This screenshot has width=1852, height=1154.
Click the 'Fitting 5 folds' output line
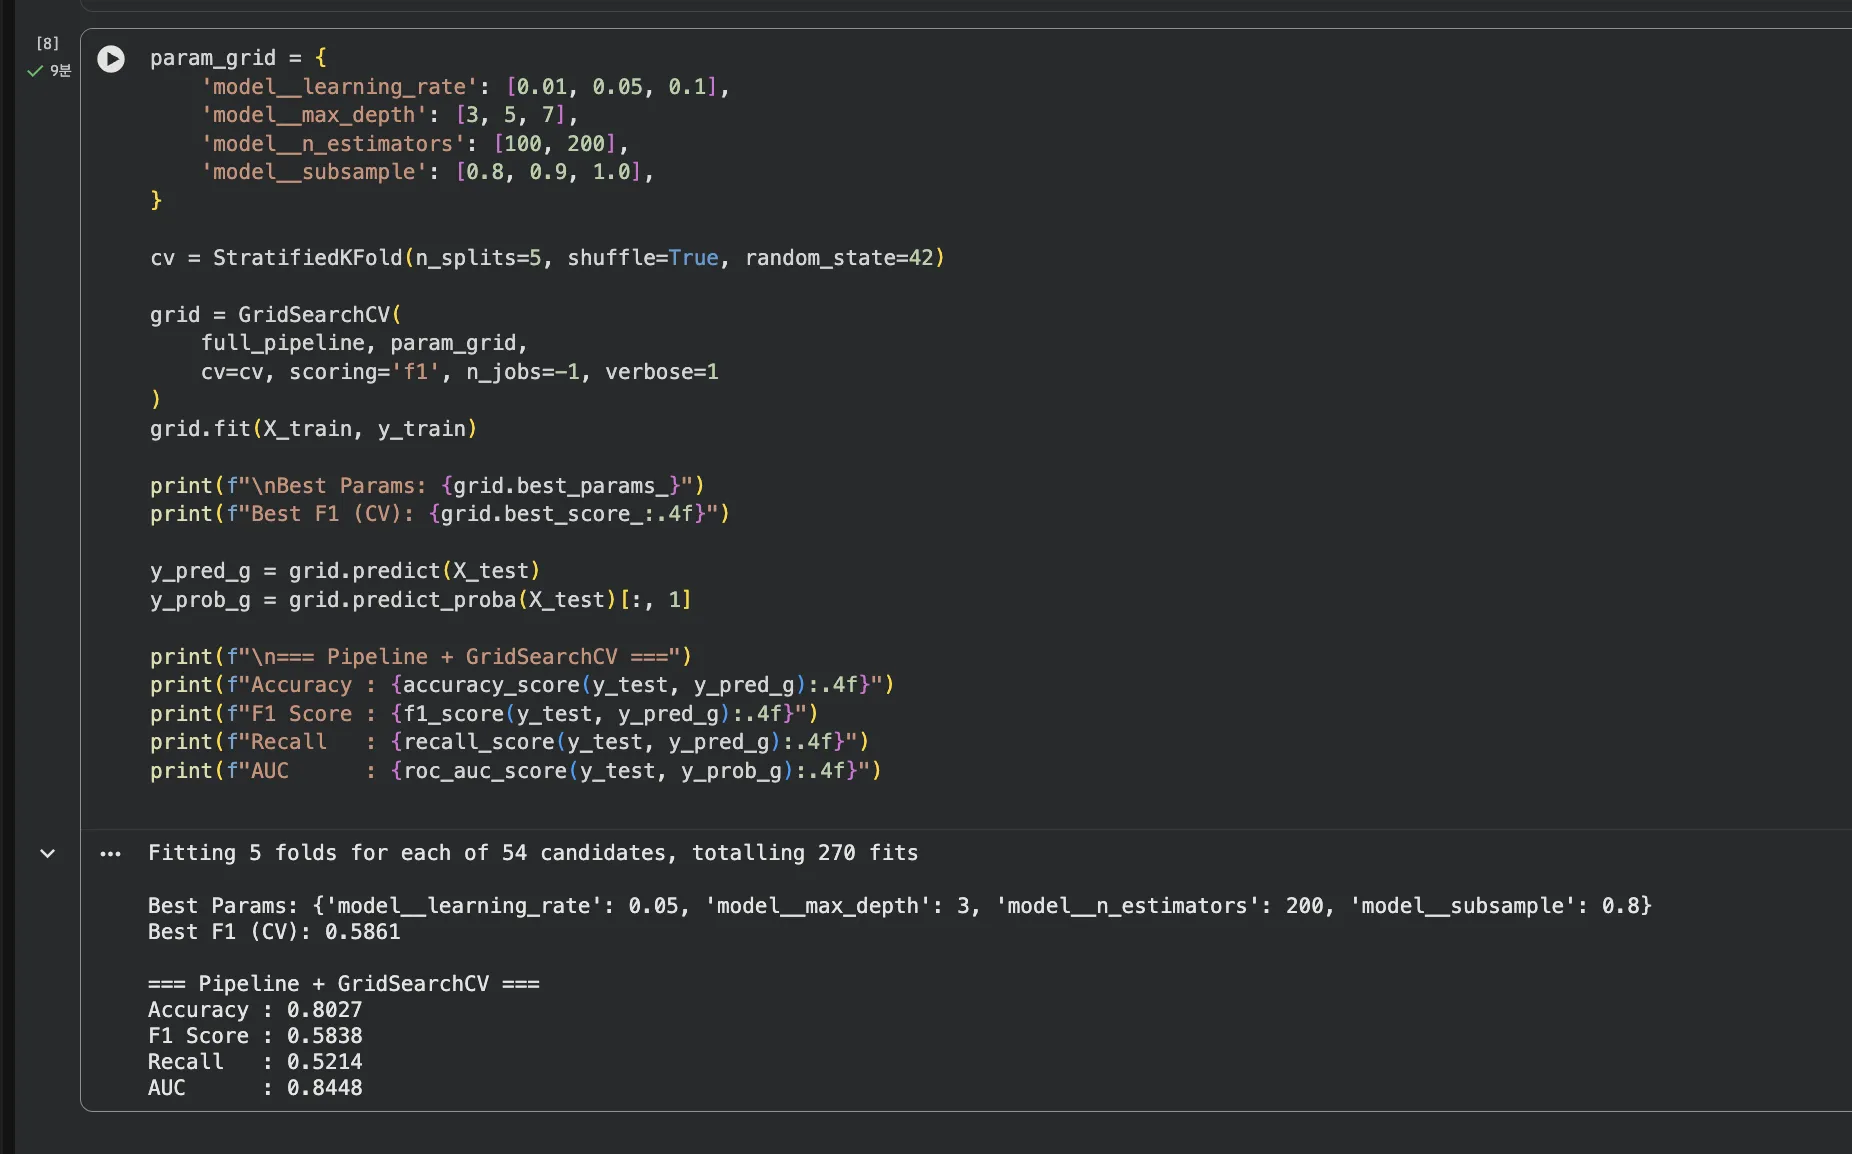tap(532, 853)
